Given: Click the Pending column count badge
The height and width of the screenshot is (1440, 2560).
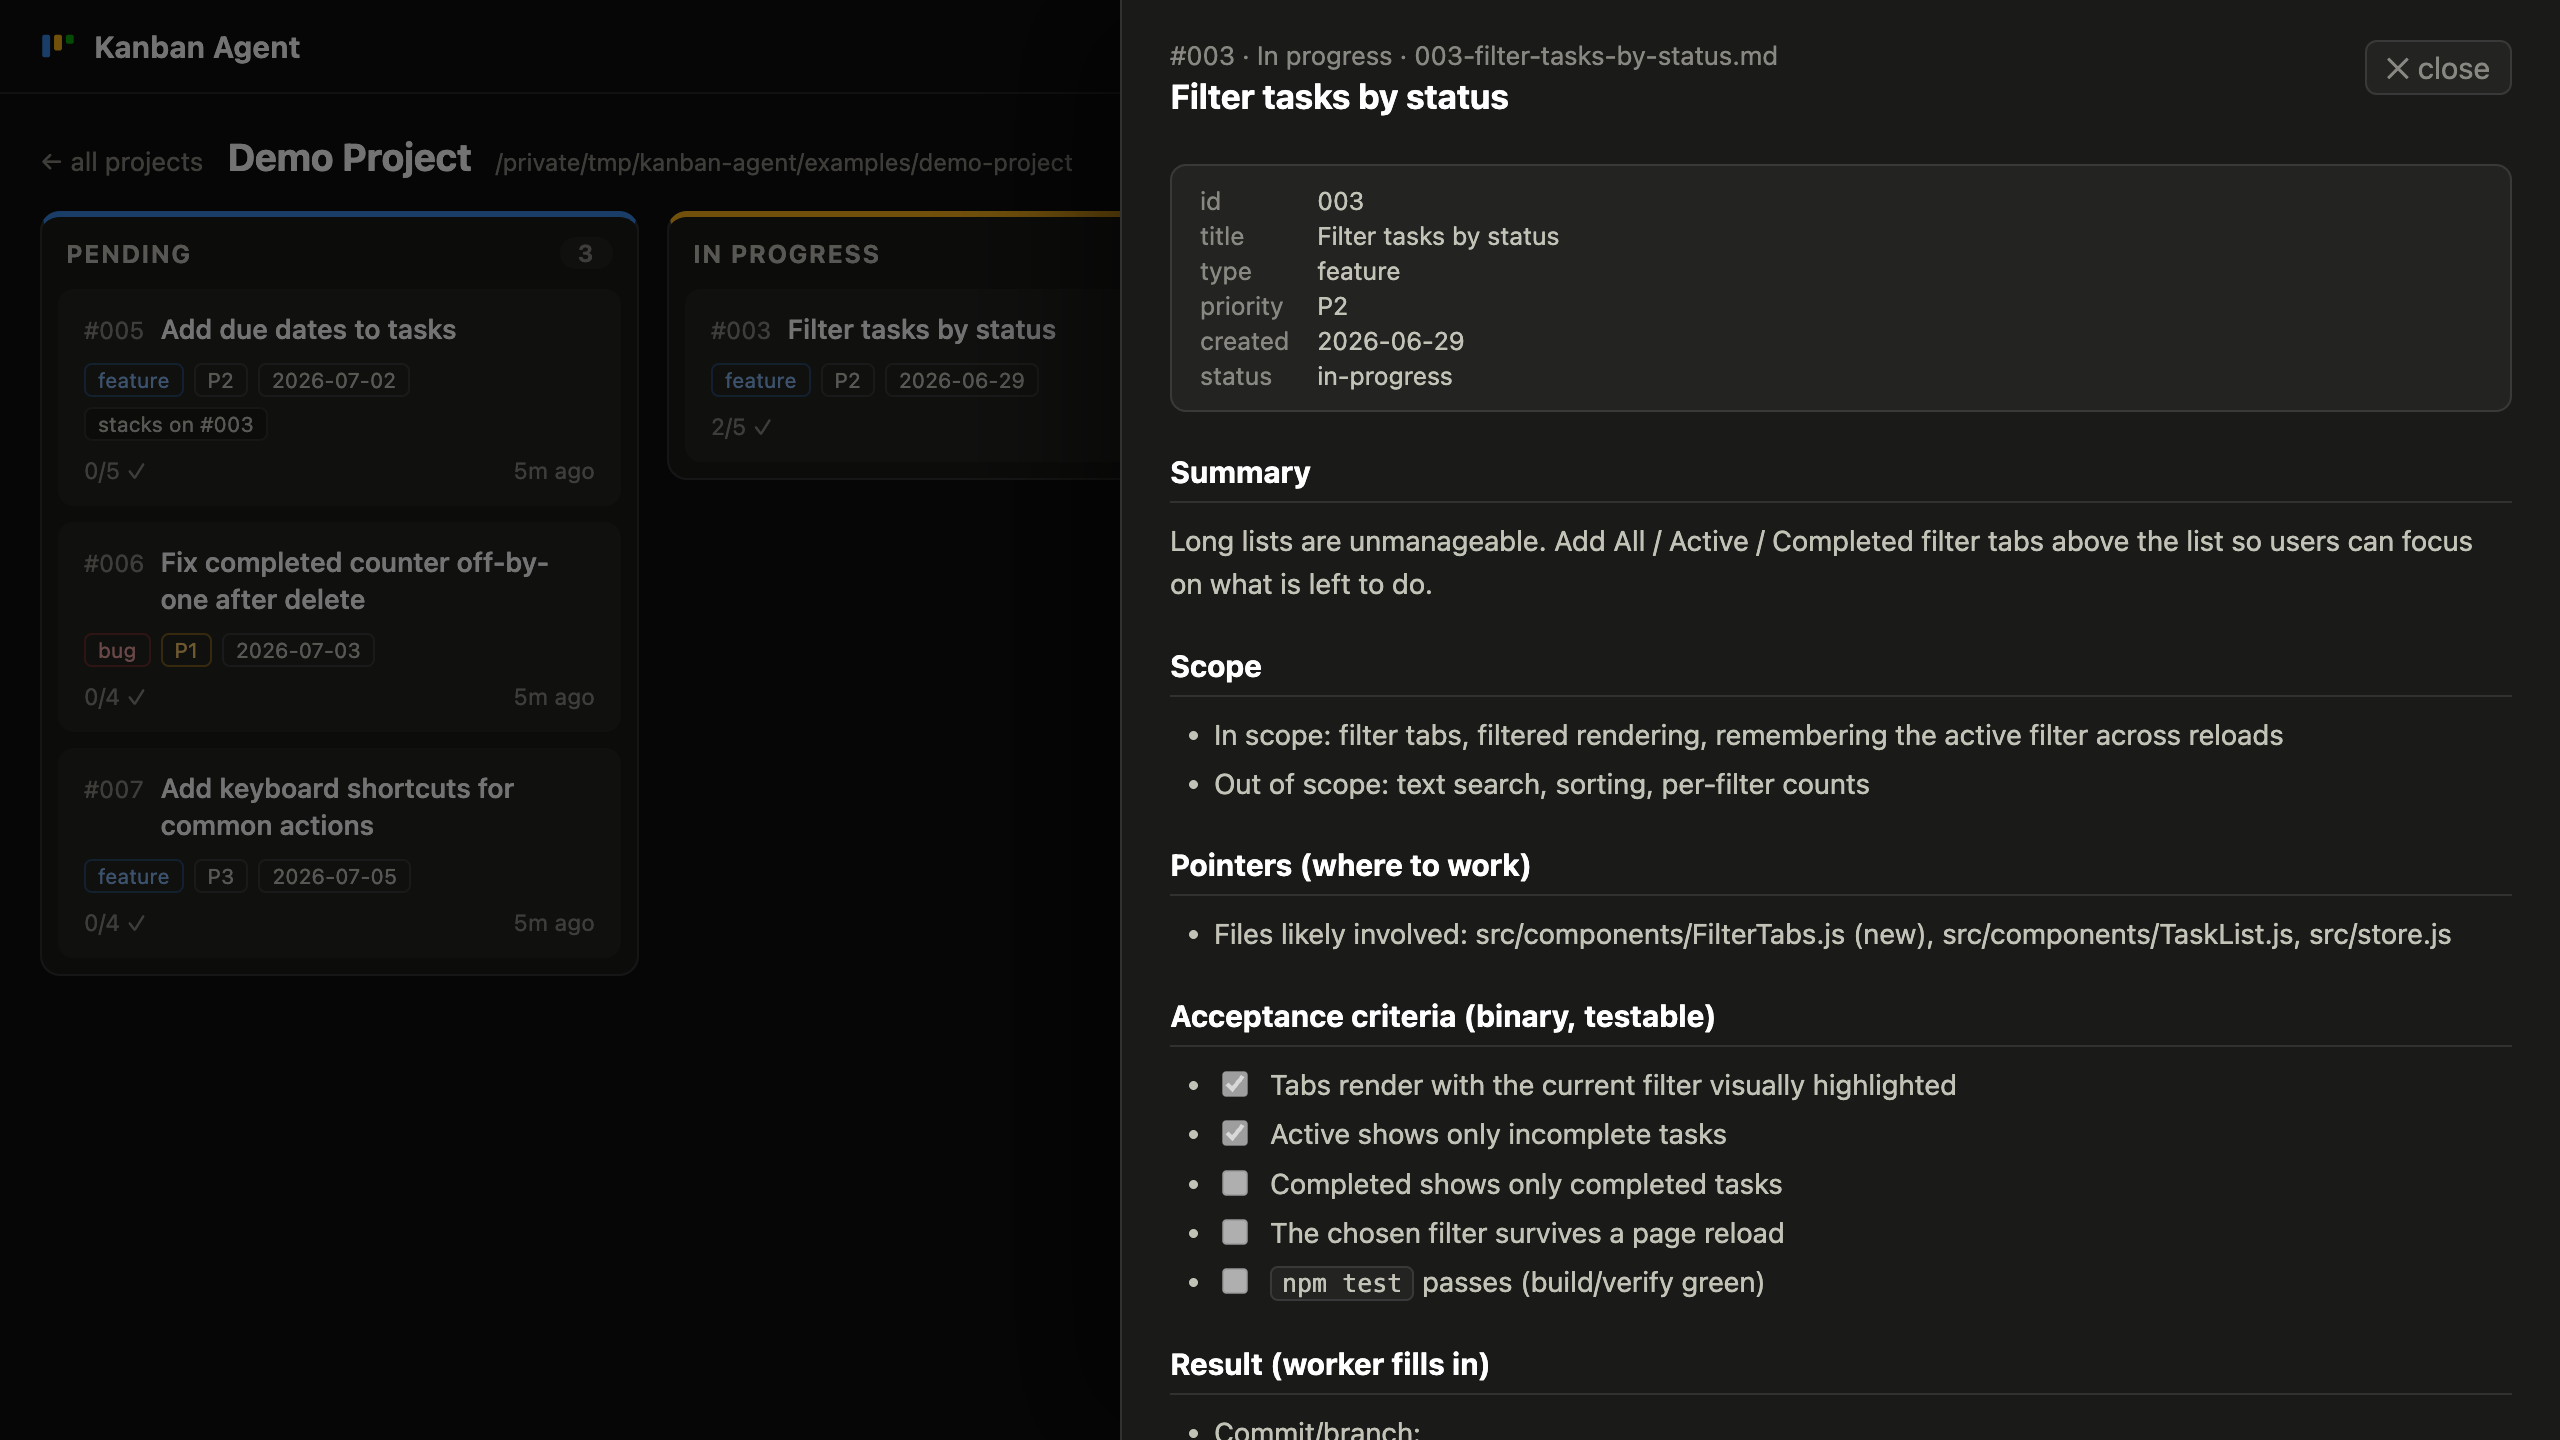Looking at the screenshot, I should tap(585, 254).
